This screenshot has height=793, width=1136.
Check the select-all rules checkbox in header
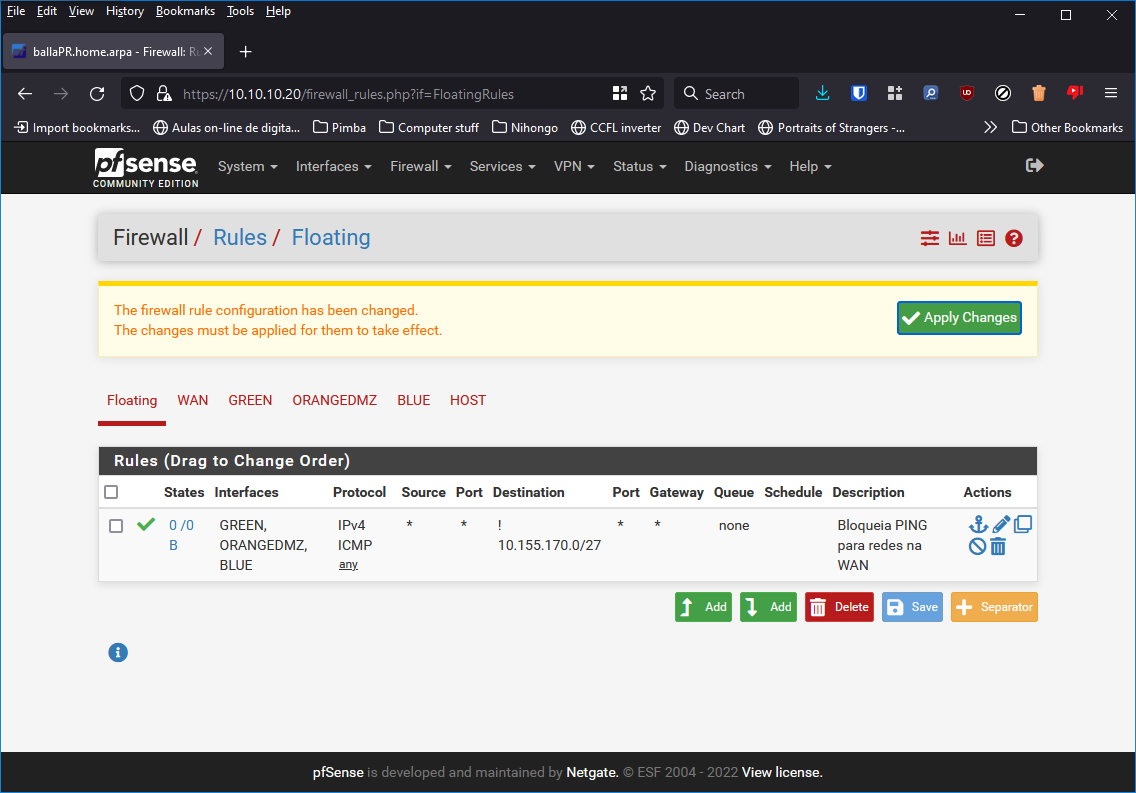click(111, 492)
